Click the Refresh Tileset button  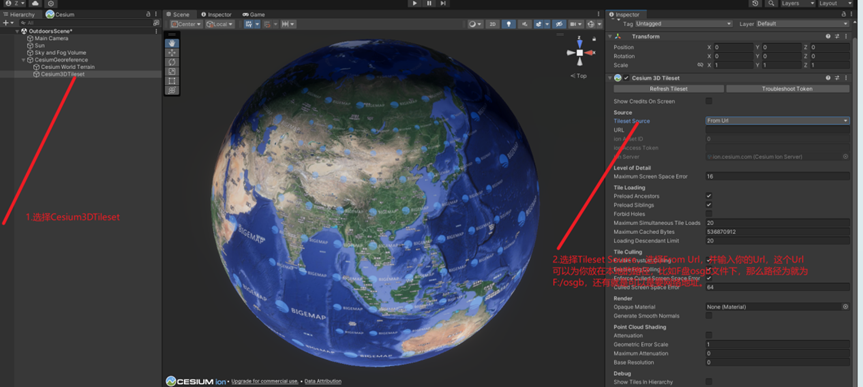[x=669, y=89]
